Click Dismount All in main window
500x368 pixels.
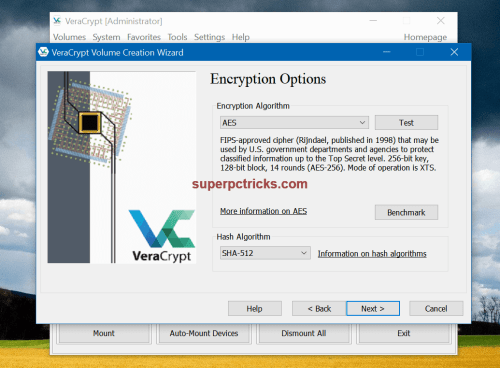[304, 333]
